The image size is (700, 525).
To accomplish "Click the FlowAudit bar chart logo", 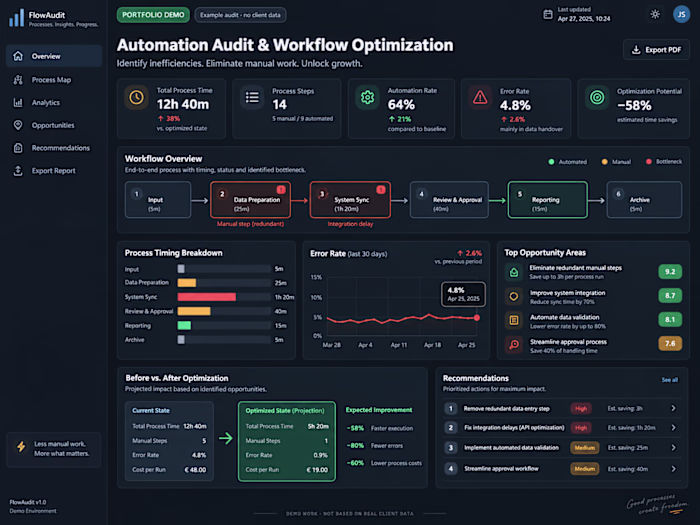I will 17,18.
